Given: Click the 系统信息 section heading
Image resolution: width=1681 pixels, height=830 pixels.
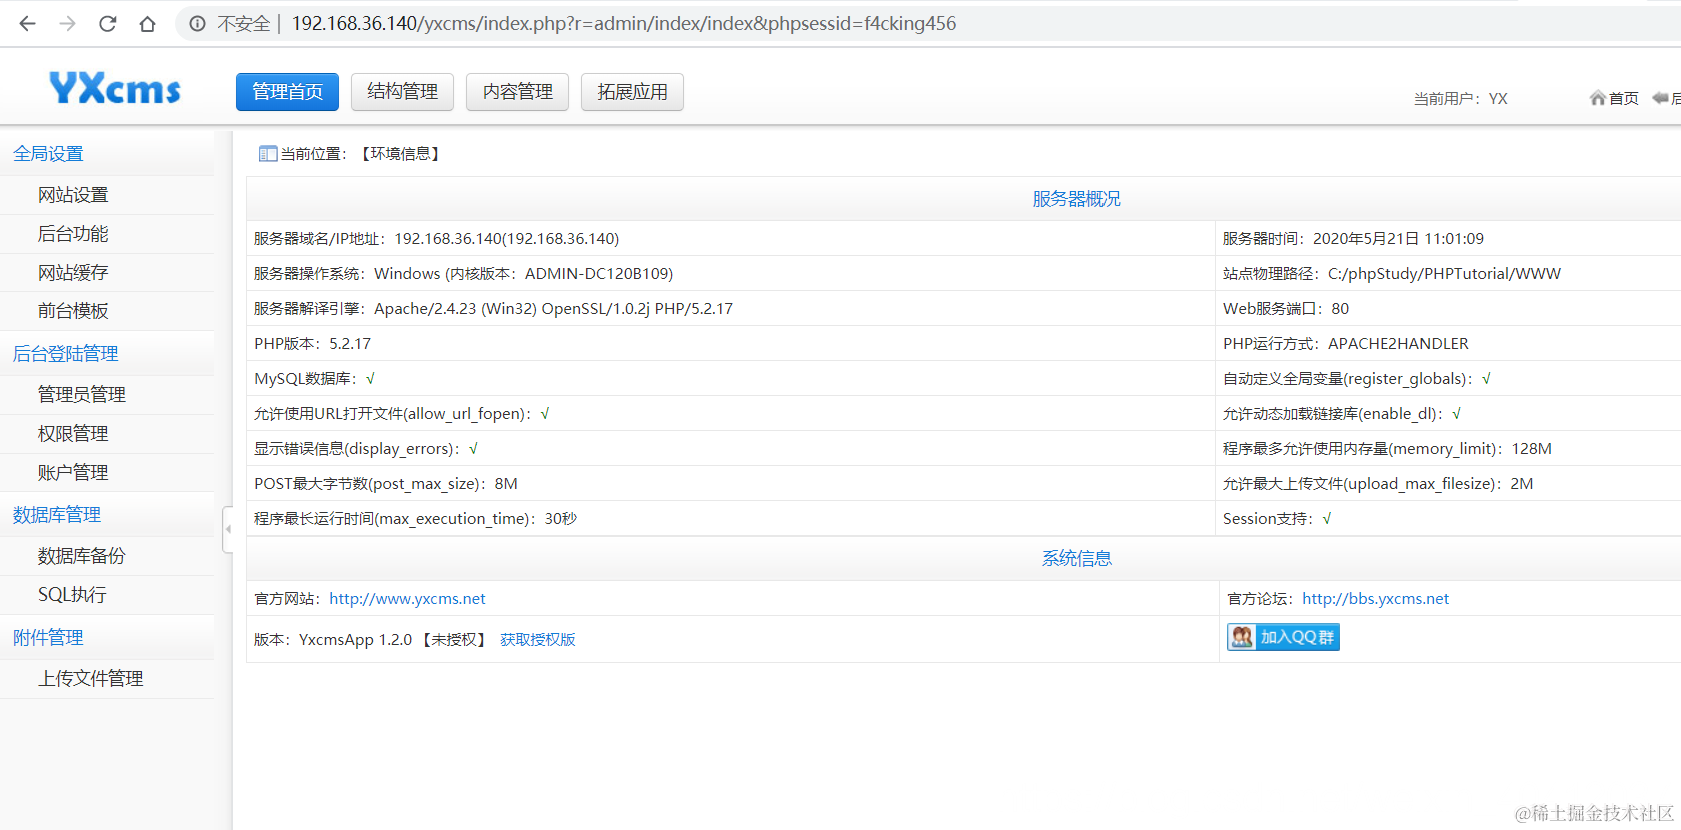Looking at the screenshot, I should 1076,559.
